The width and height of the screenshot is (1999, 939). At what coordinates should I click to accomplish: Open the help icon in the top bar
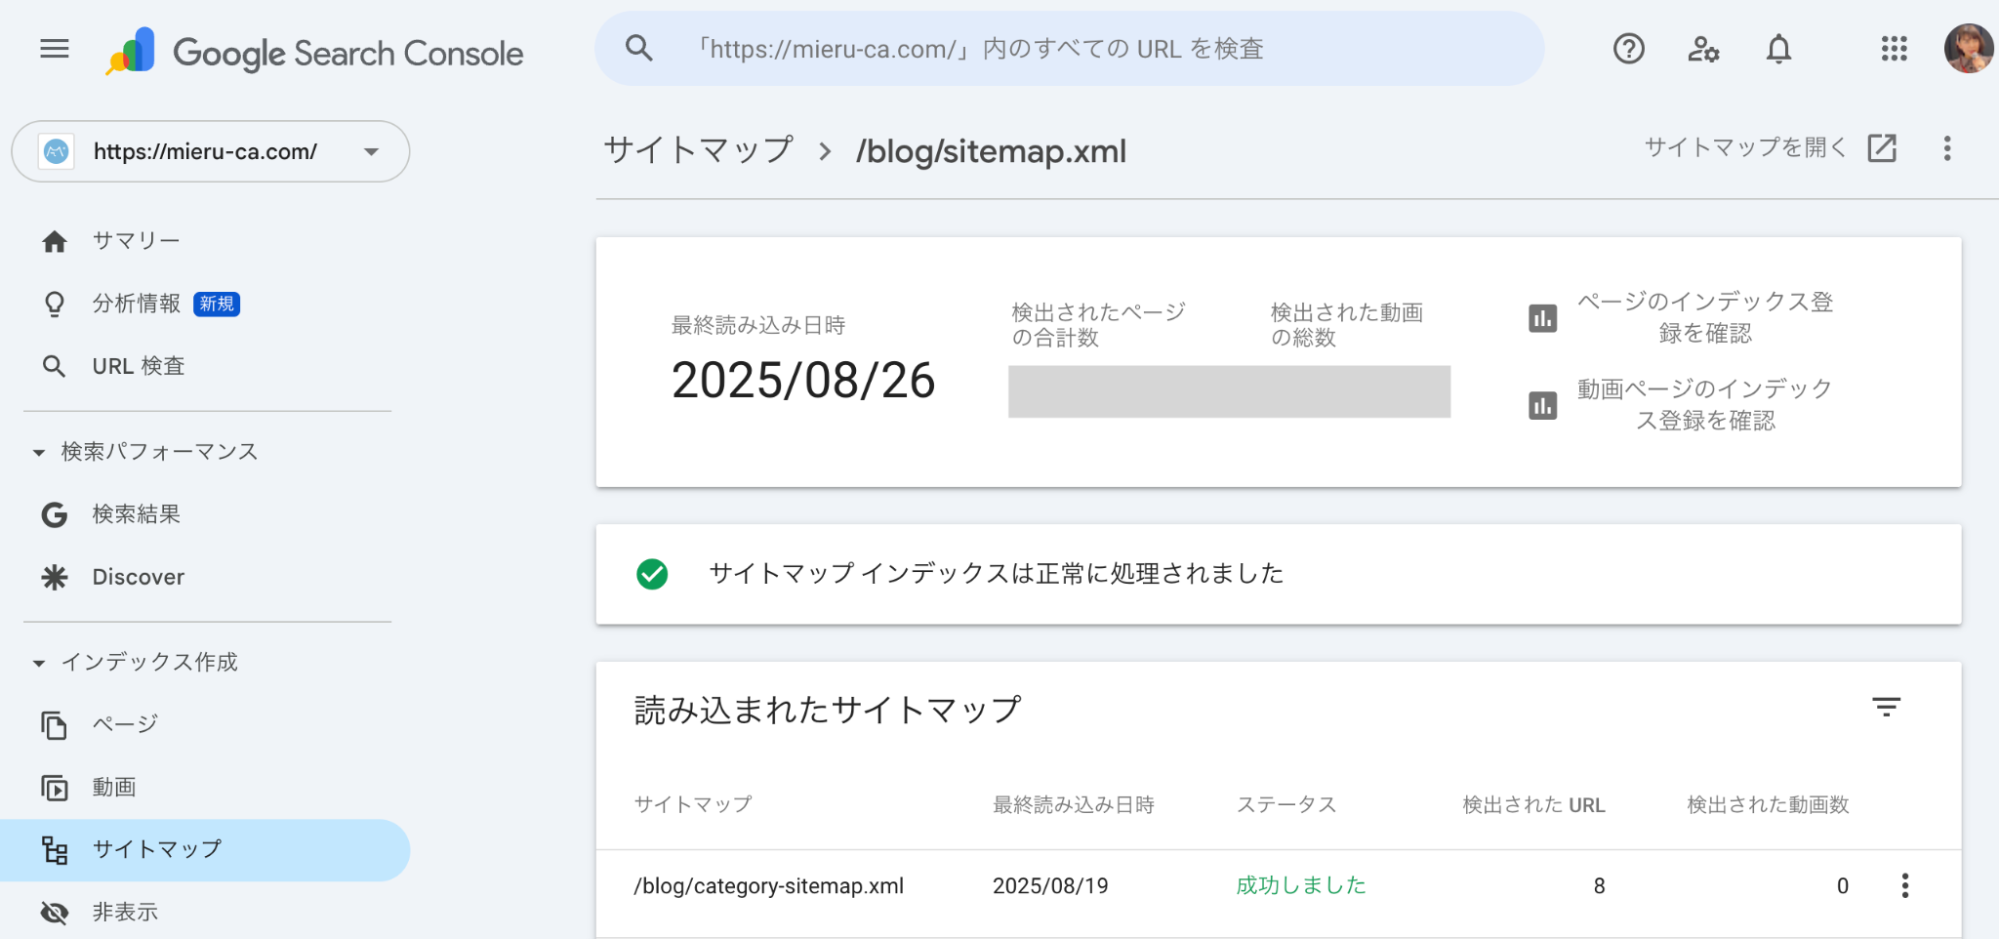click(x=1628, y=49)
